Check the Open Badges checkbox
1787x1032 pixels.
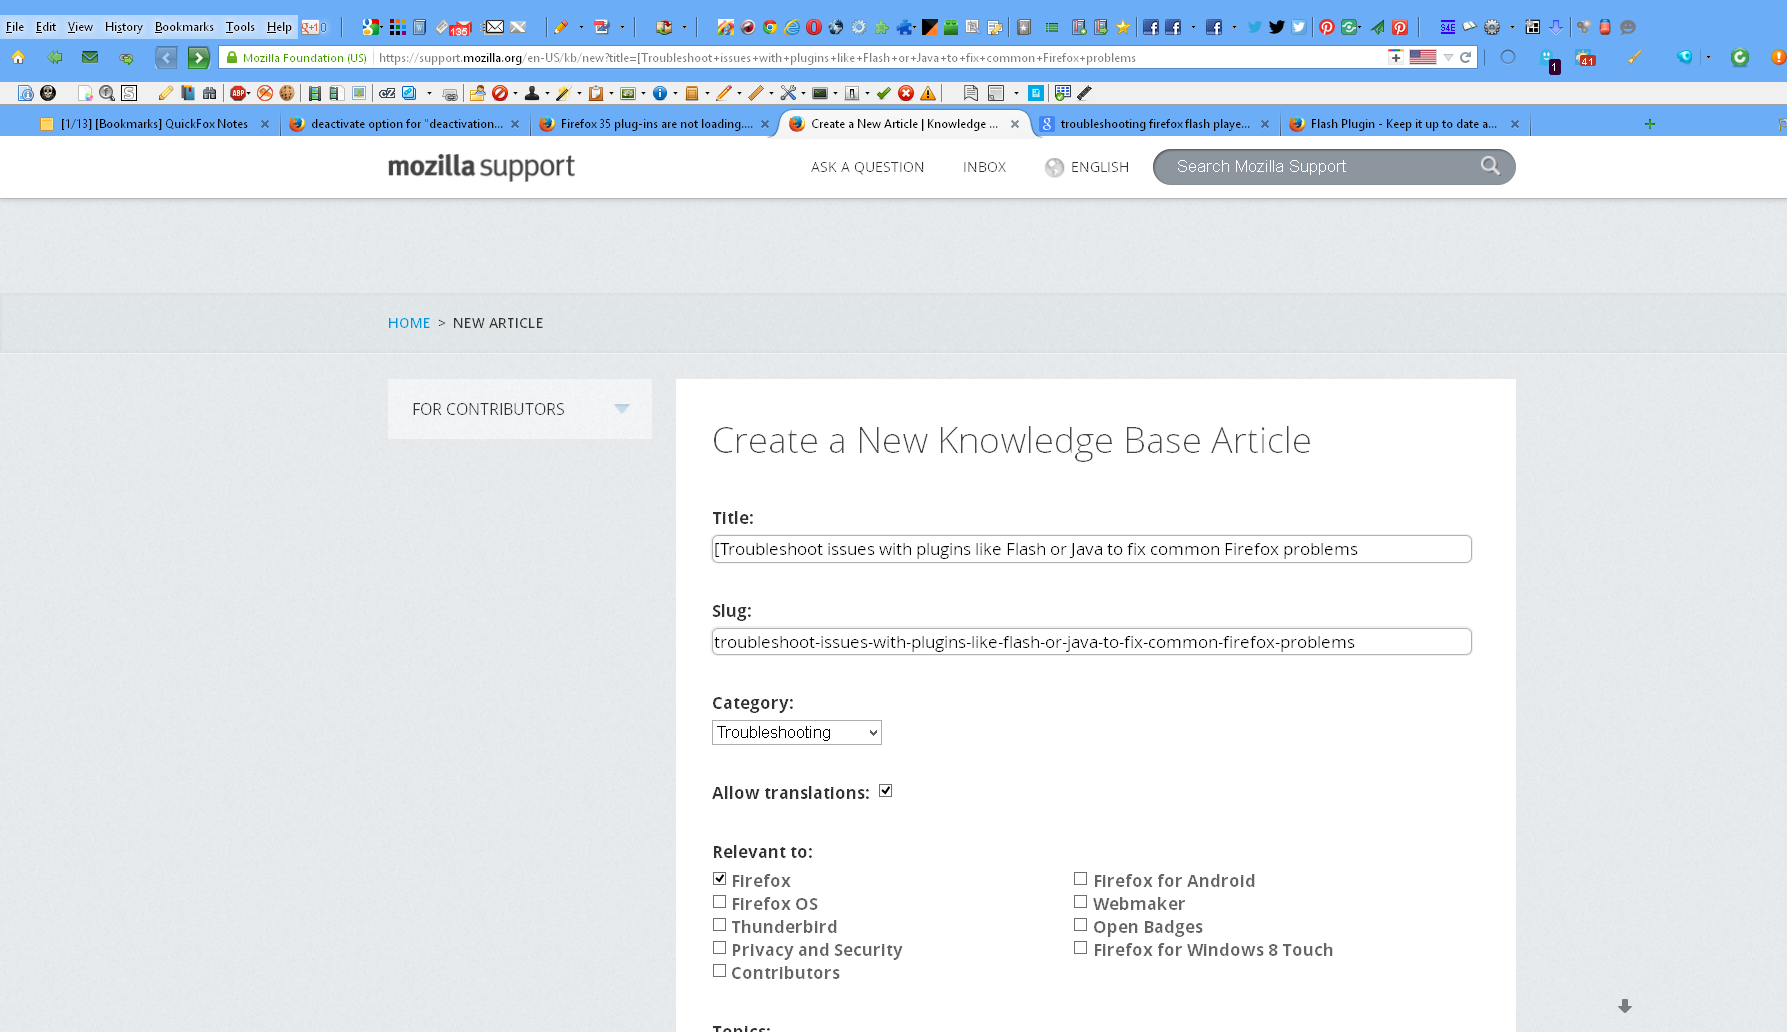pyautogui.click(x=1080, y=925)
